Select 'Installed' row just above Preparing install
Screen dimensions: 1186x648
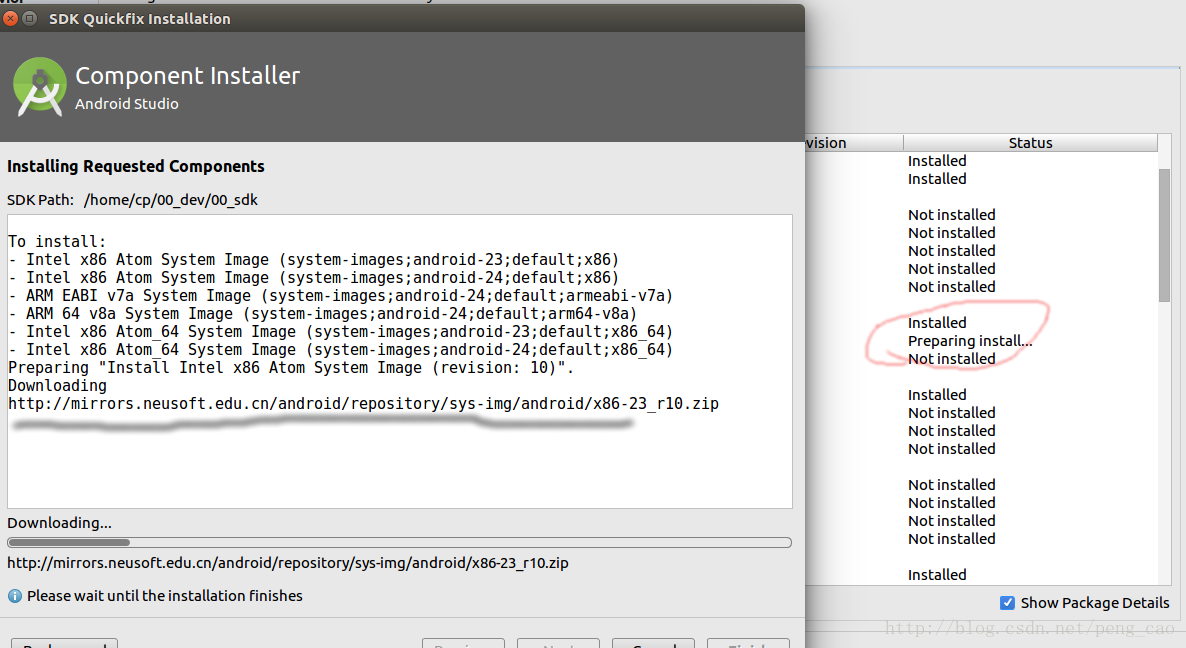(x=937, y=323)
